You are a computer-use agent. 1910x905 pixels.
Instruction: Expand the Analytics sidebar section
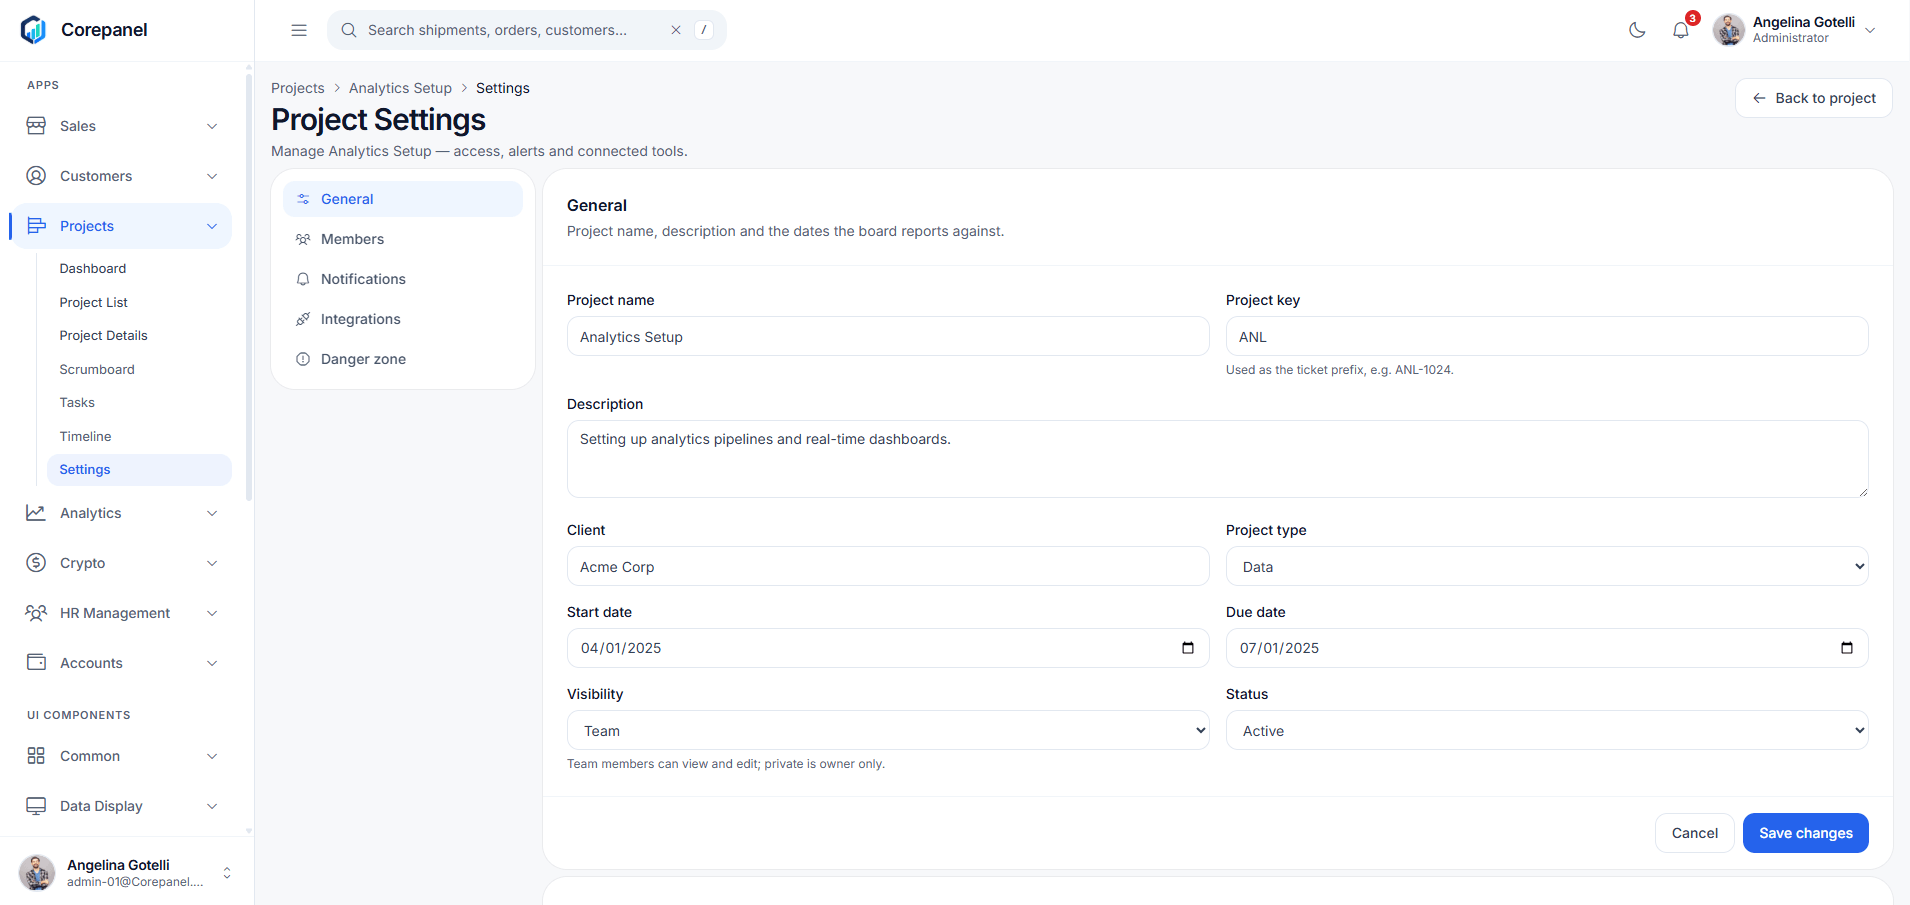(121, 513)
